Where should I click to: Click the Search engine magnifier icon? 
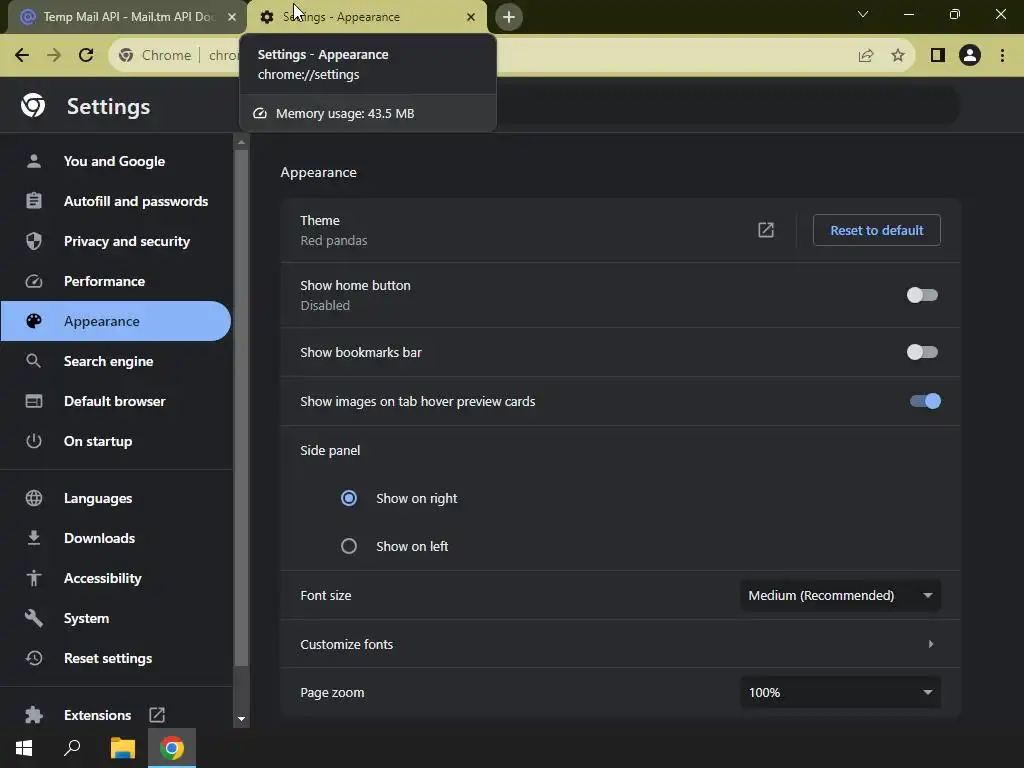click(x=34, y=360)
